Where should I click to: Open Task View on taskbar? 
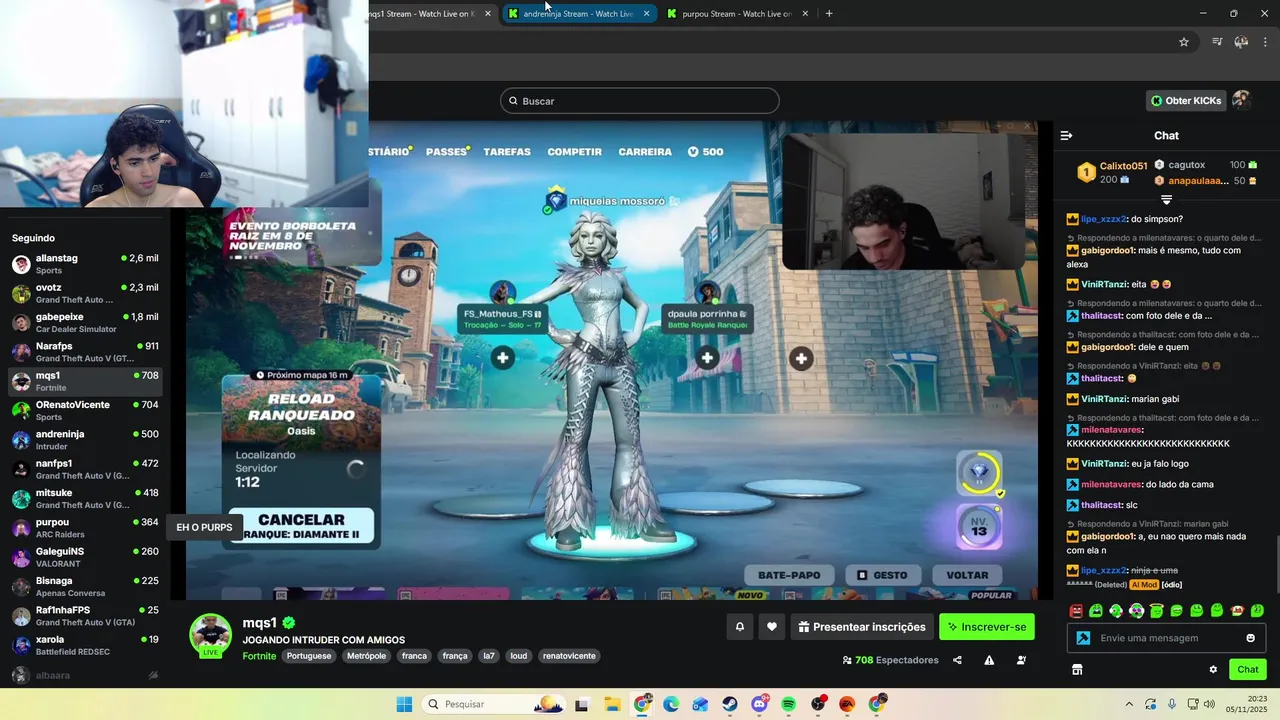(x=582, y=704)
